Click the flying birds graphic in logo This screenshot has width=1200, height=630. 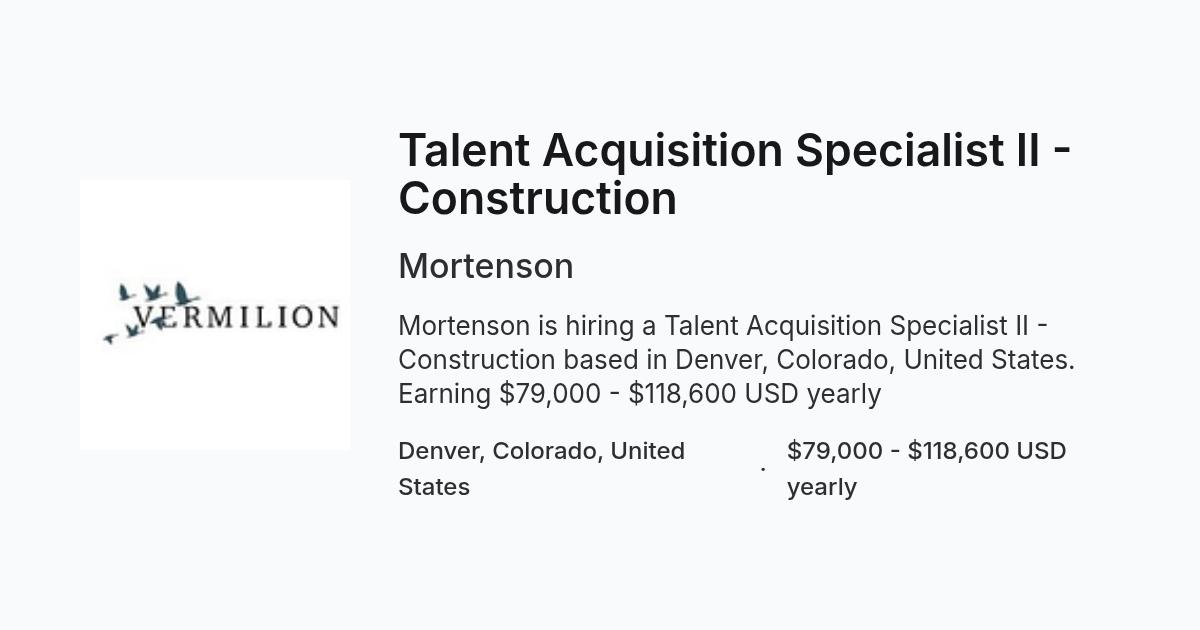[151, 311]
